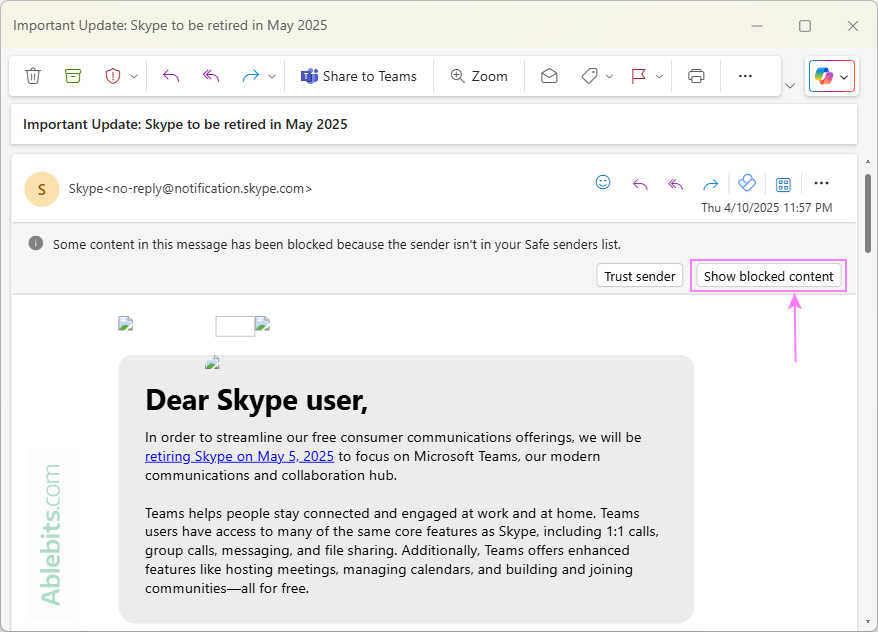
Task: Expand the Copilot dropdown arrow
Action: (x=844, y=77)
